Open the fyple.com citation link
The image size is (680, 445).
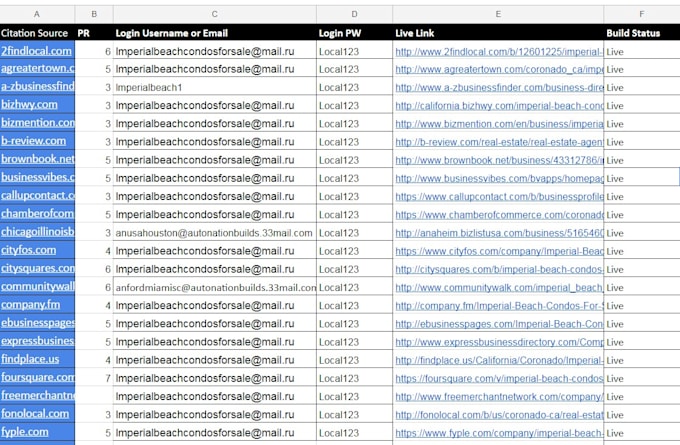pyautogui.click(x=25, y=432)
